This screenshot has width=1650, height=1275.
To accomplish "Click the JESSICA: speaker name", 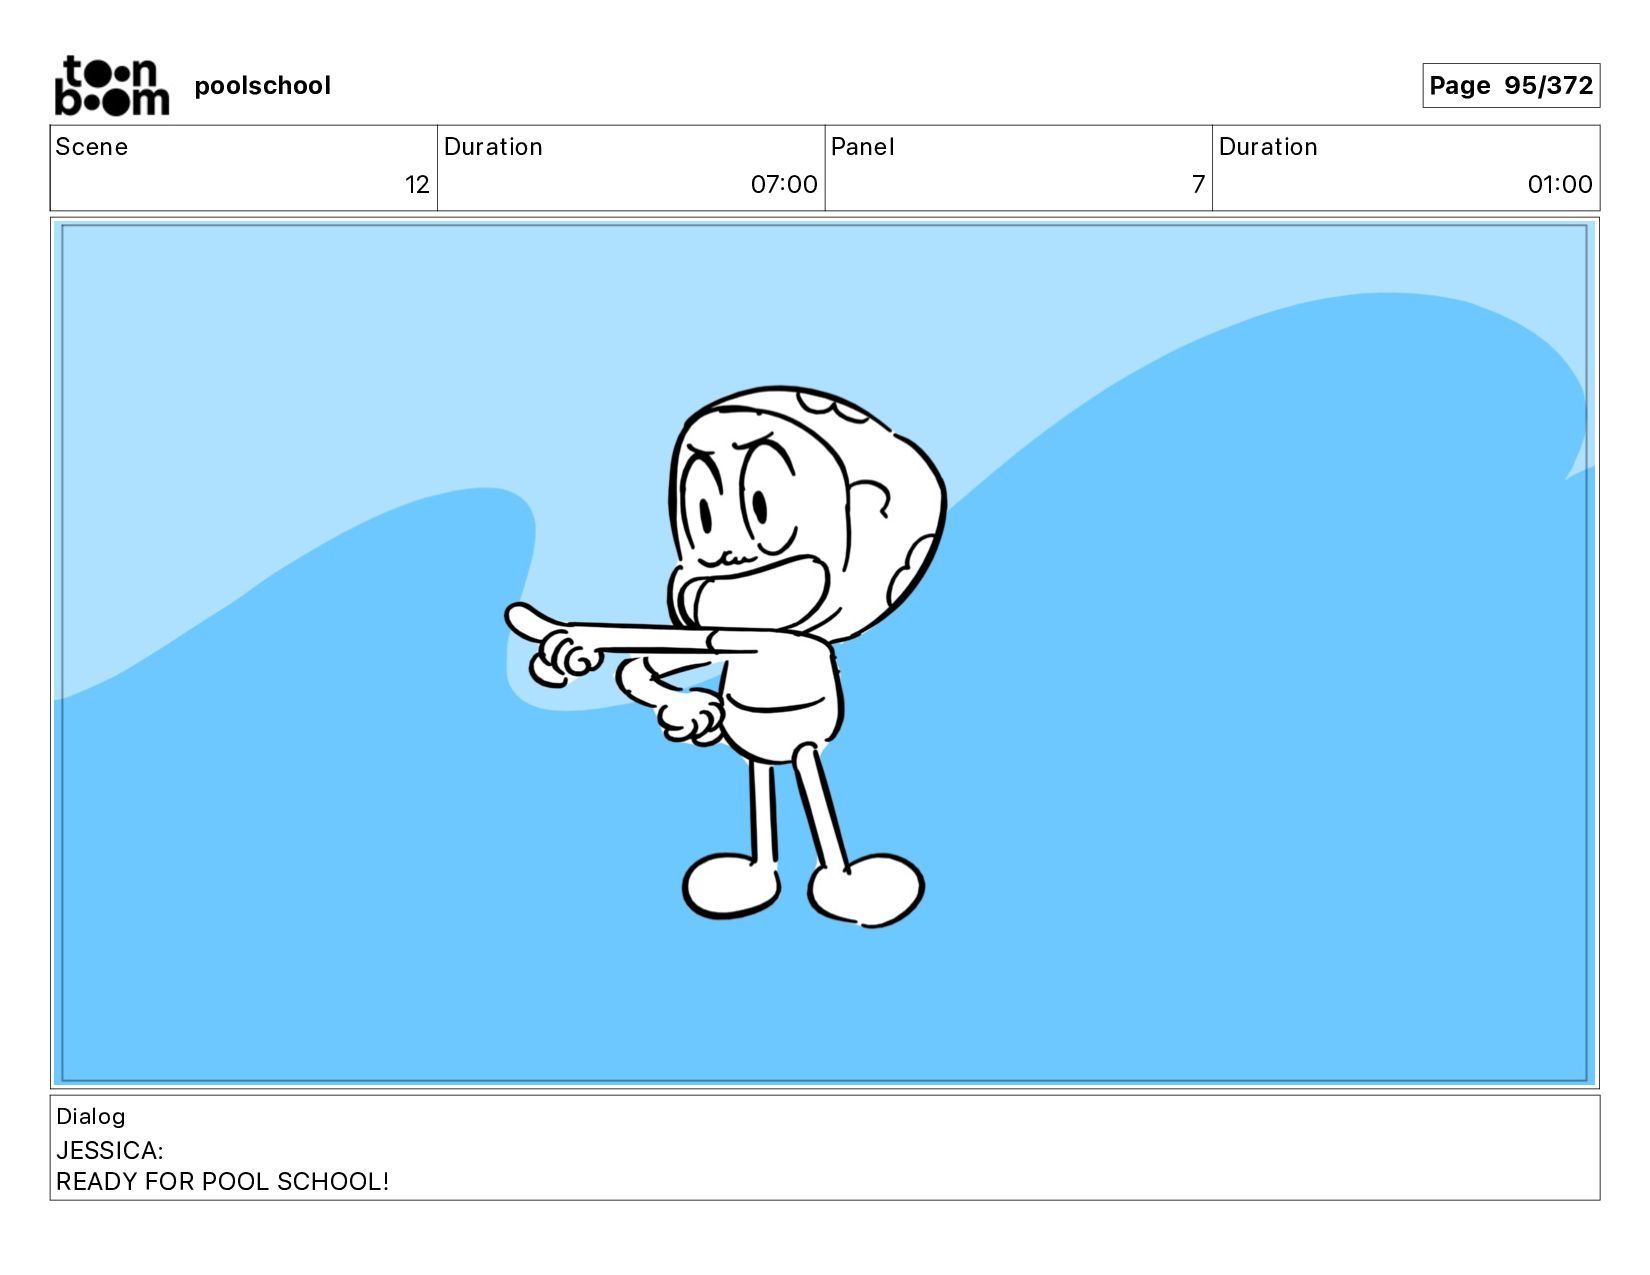I will [x=110, y=1150].
